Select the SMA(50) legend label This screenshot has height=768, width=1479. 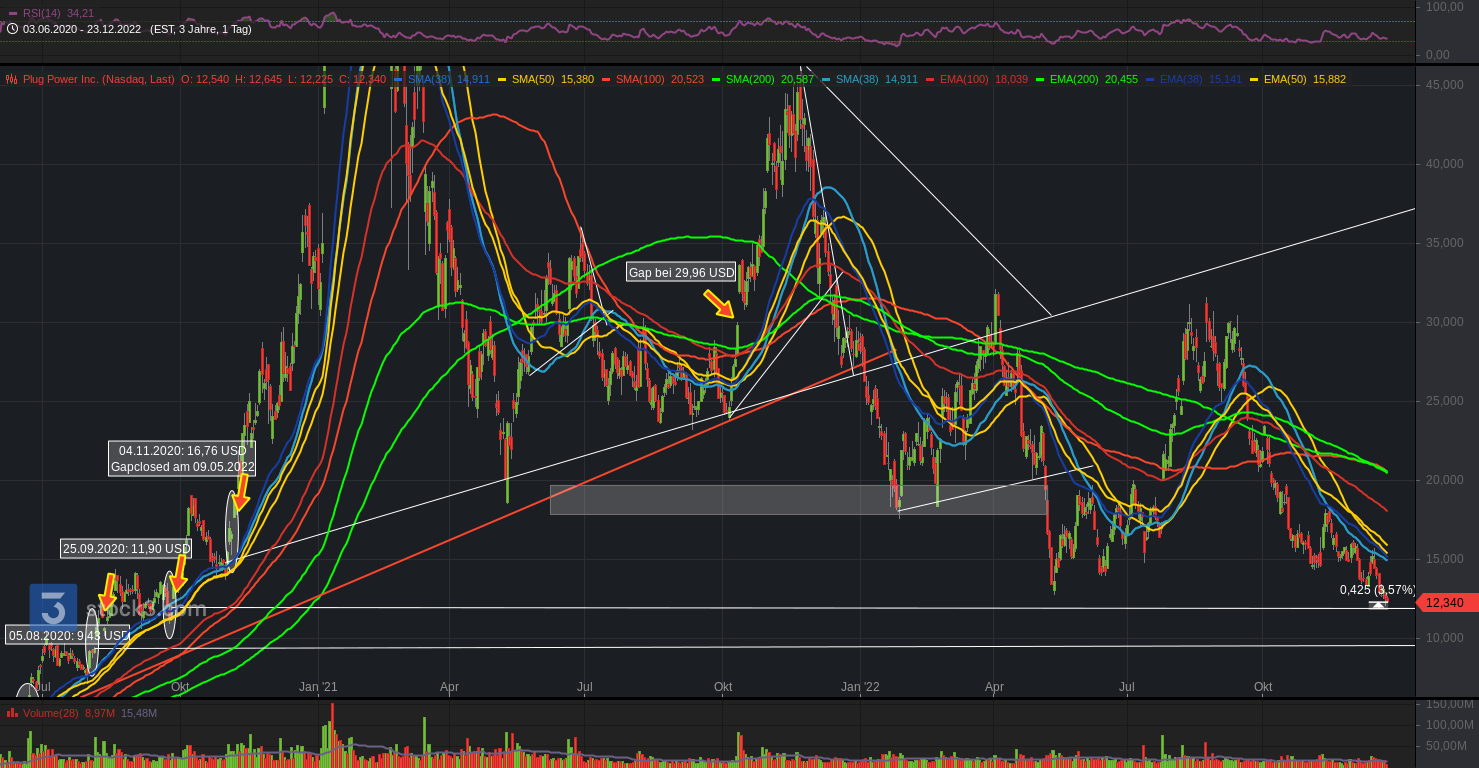tap(533, 79)
